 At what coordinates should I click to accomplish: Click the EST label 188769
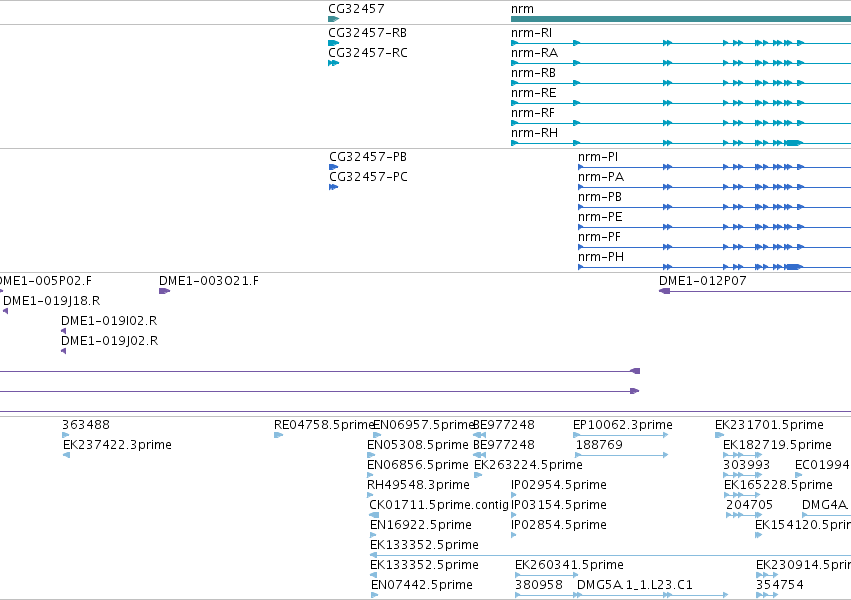[x=599, y=445]
